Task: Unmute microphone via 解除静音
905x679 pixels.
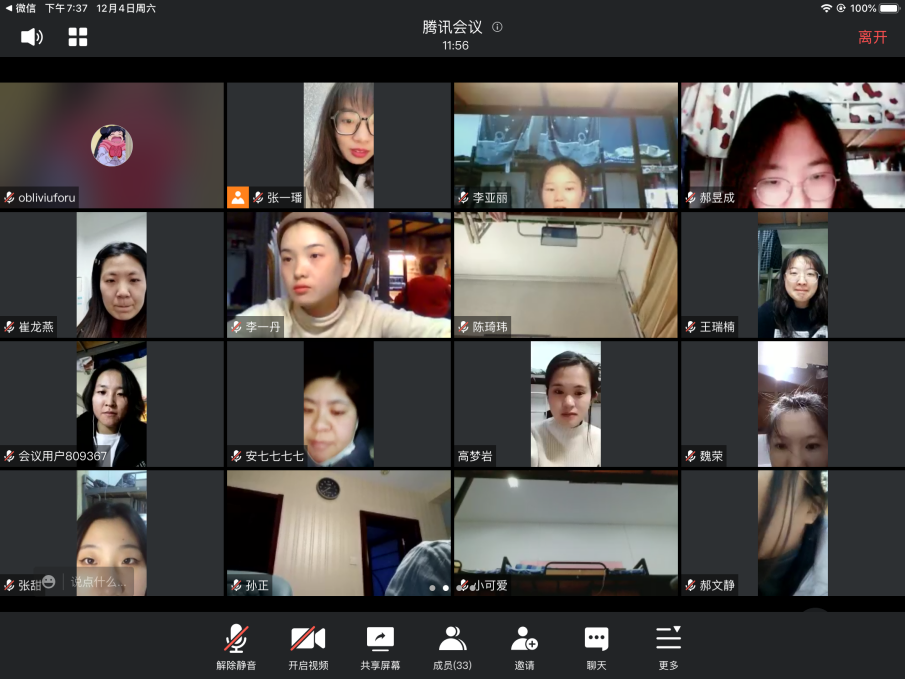Action: pos(236,648)
